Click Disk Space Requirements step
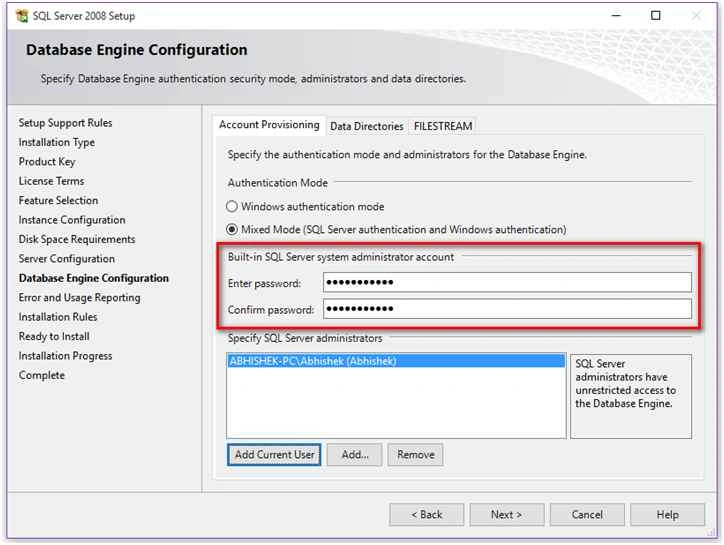The width and height of the screenshot is (724, 545). pos(77,239)
